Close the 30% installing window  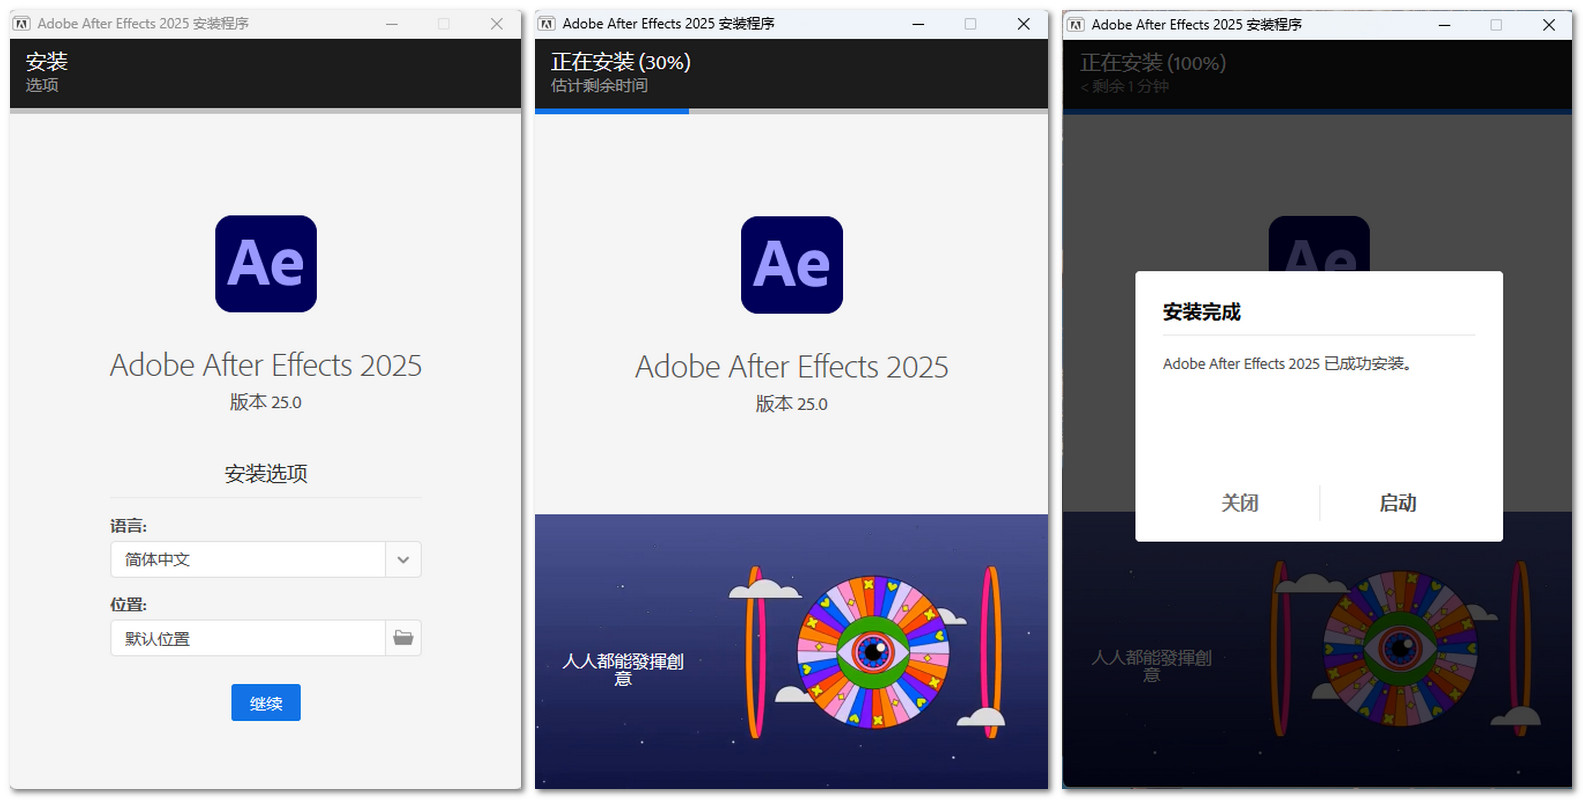(1023, 23)
